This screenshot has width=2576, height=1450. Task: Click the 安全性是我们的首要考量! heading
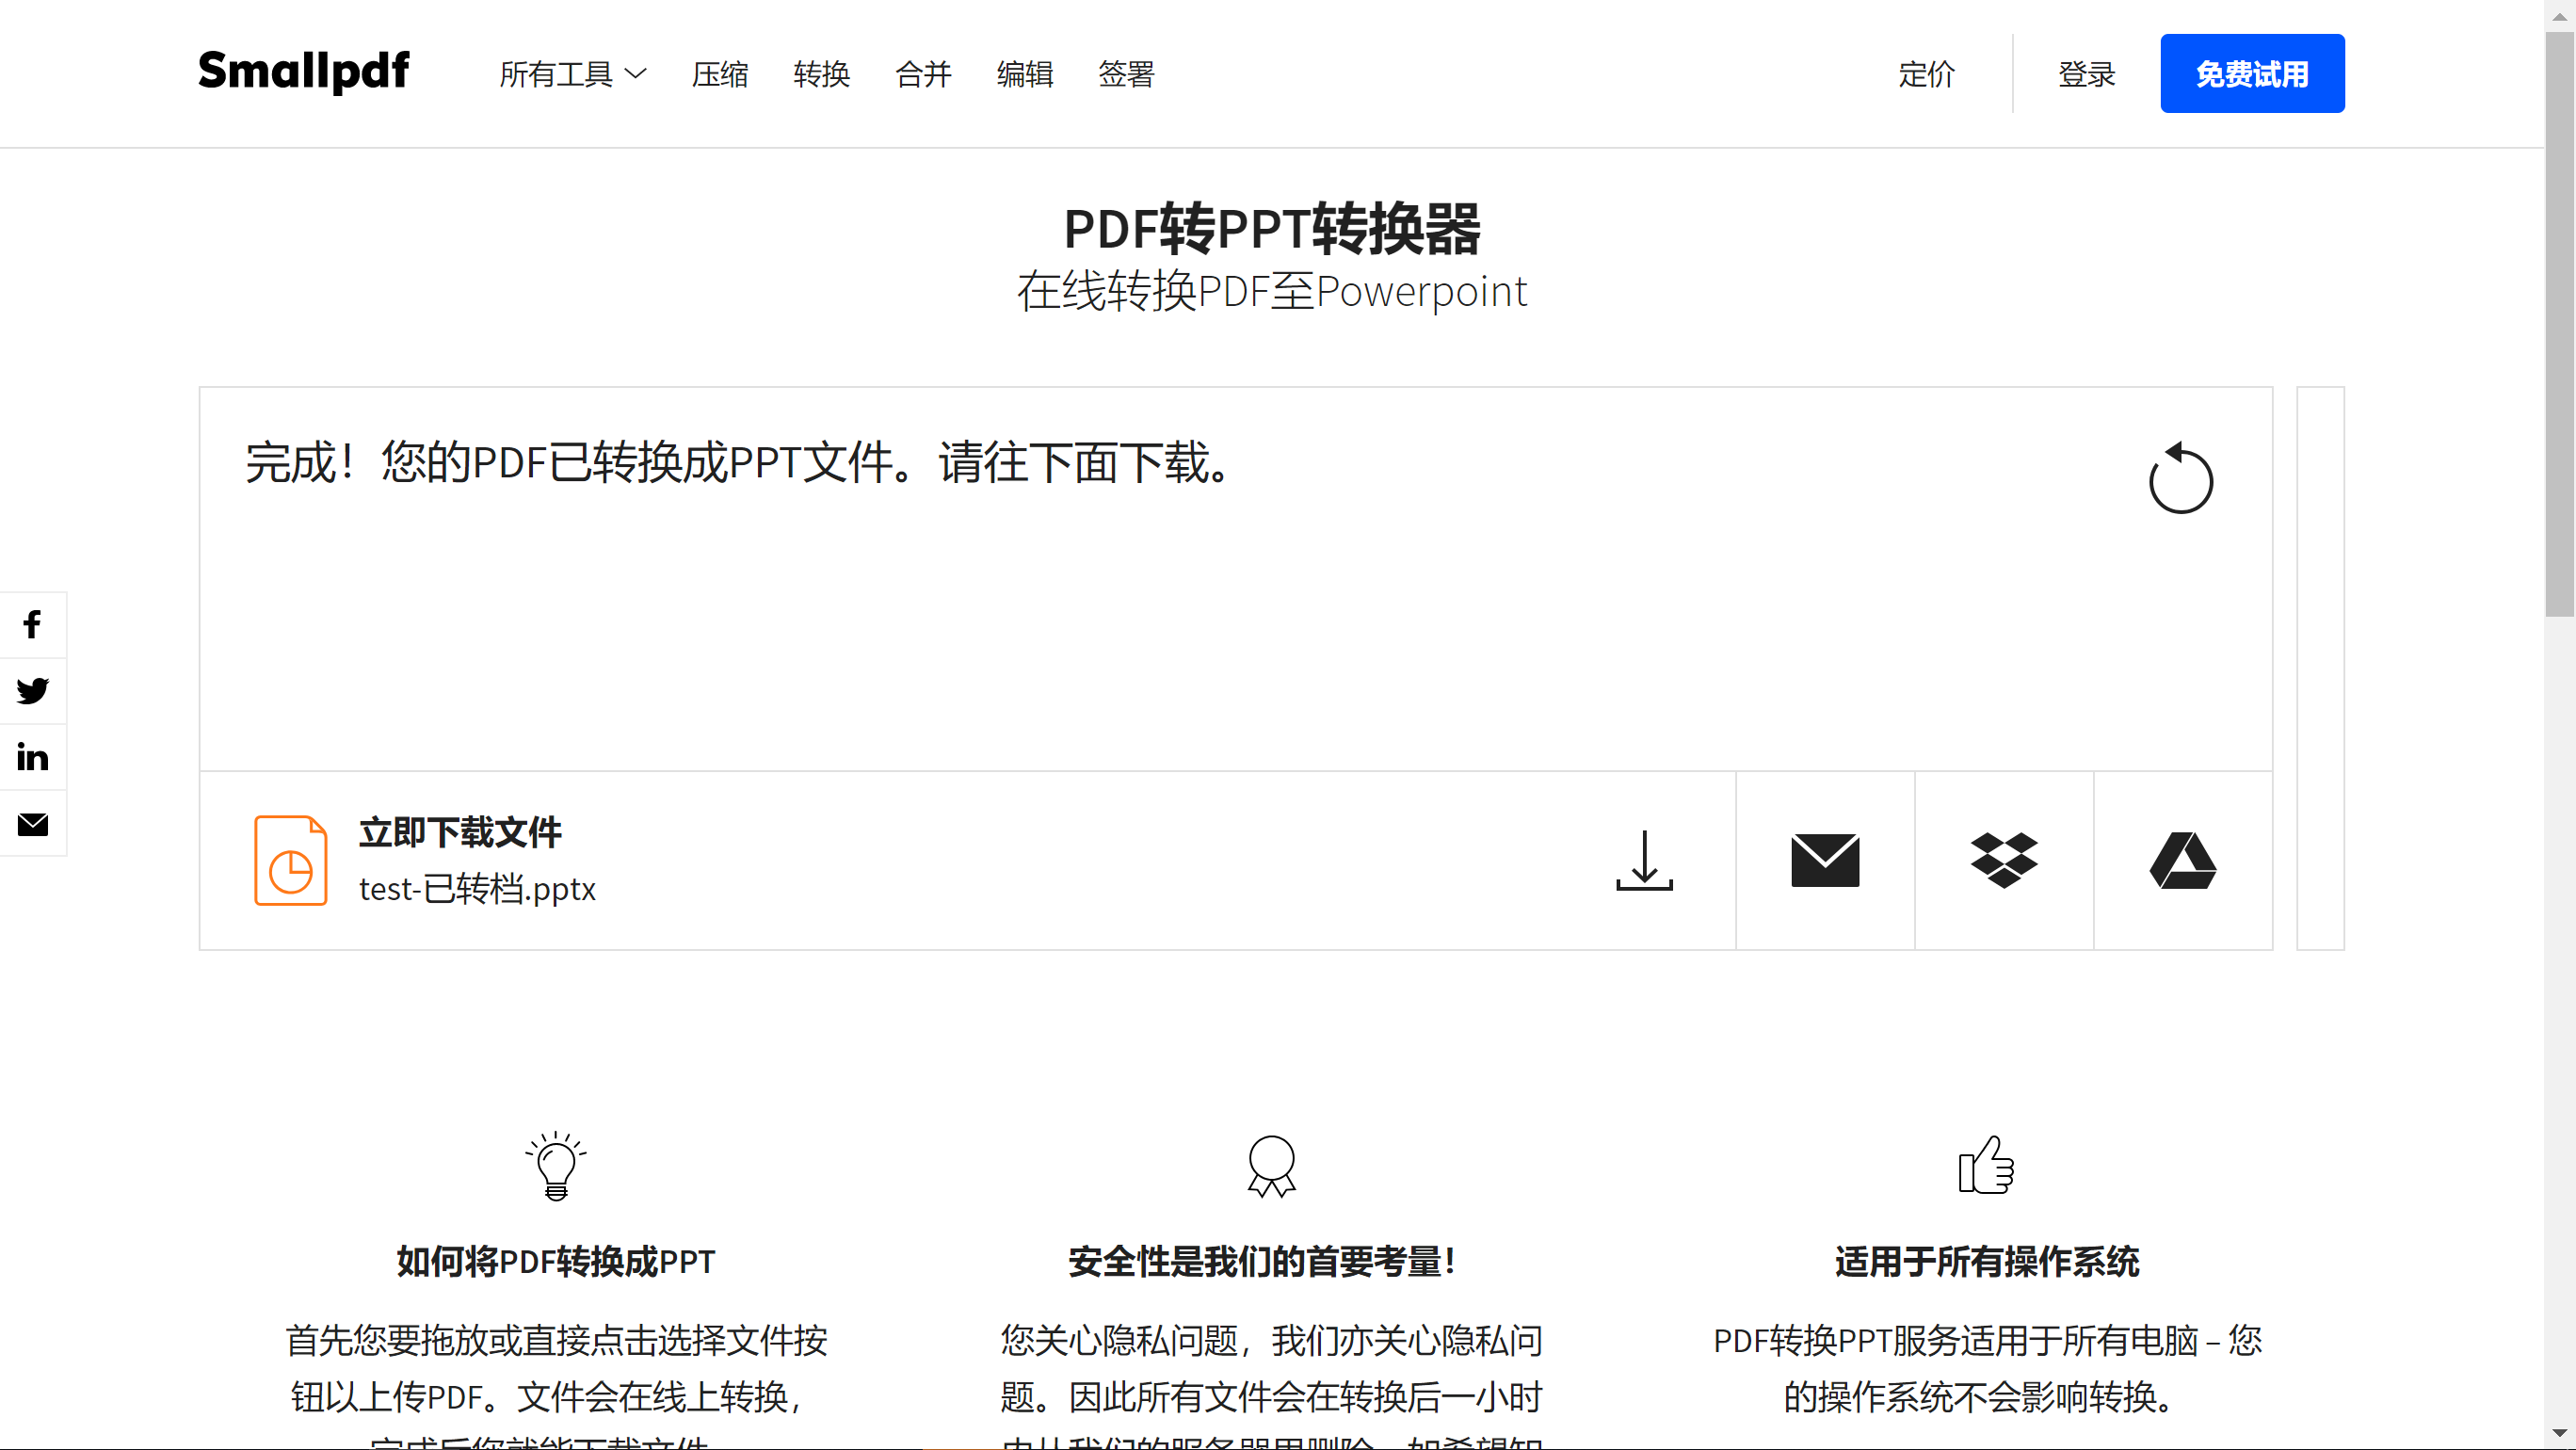click(x=1262, y=1261)
